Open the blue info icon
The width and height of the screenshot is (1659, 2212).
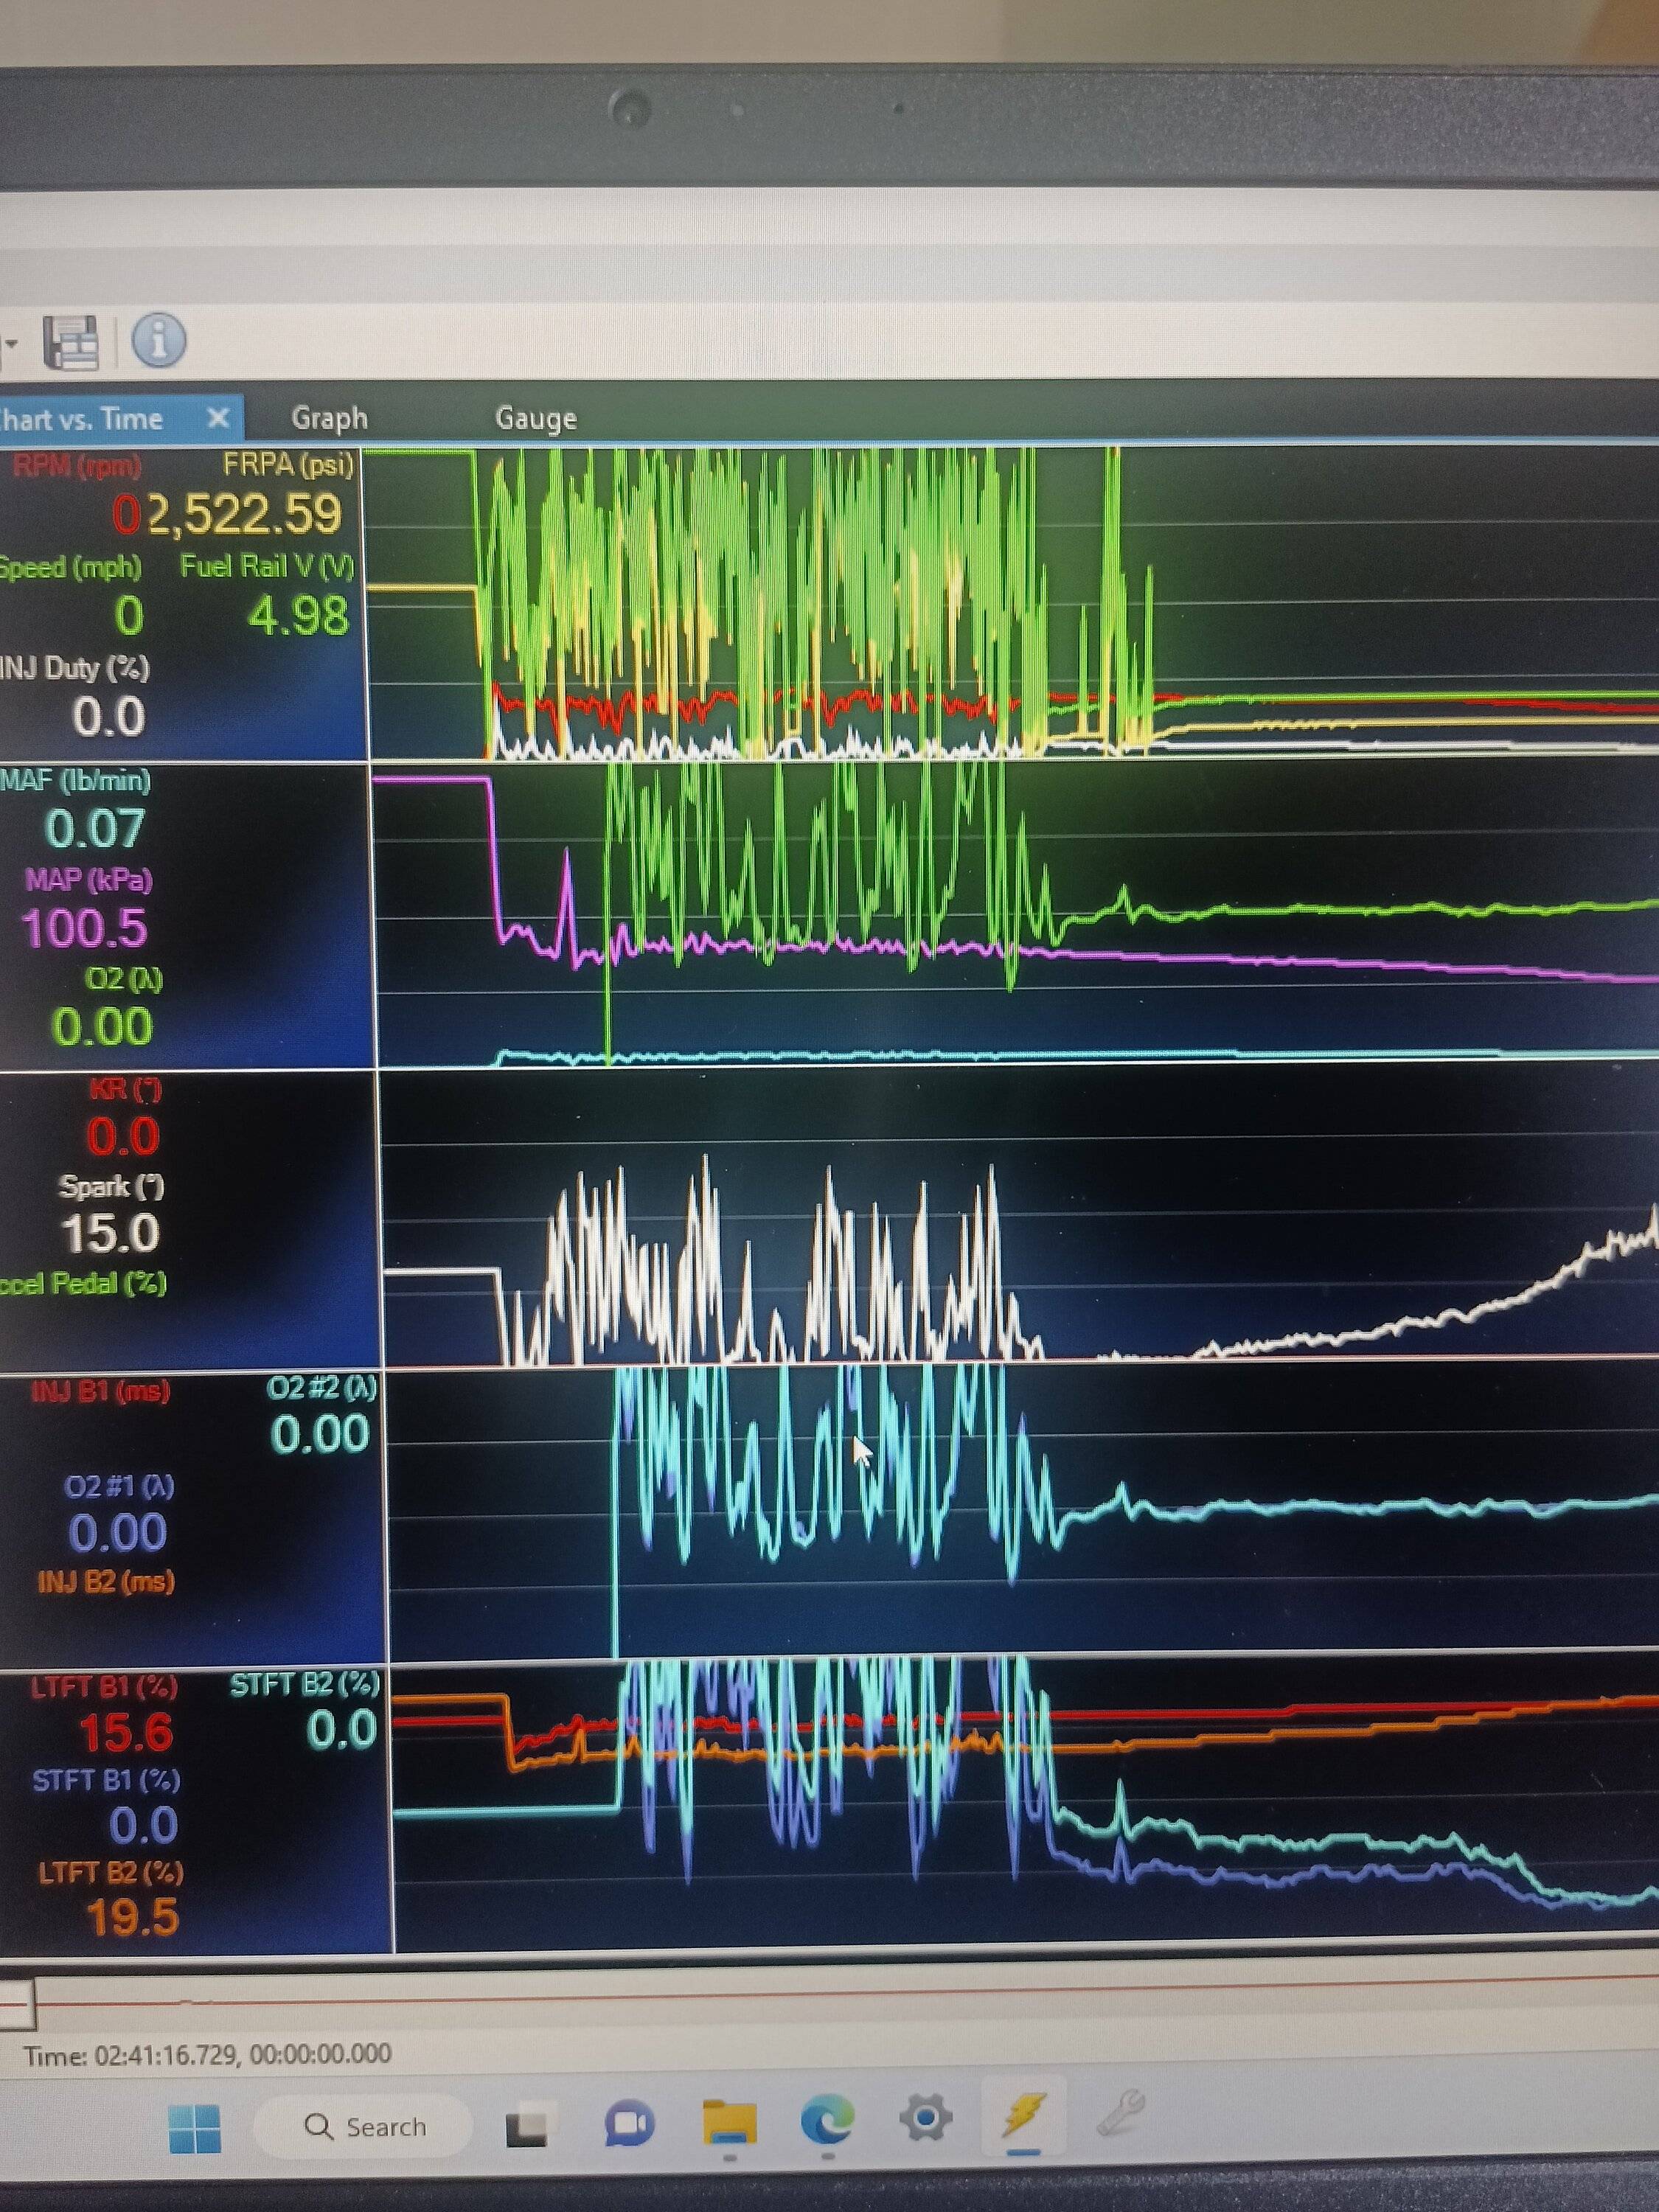159,341
